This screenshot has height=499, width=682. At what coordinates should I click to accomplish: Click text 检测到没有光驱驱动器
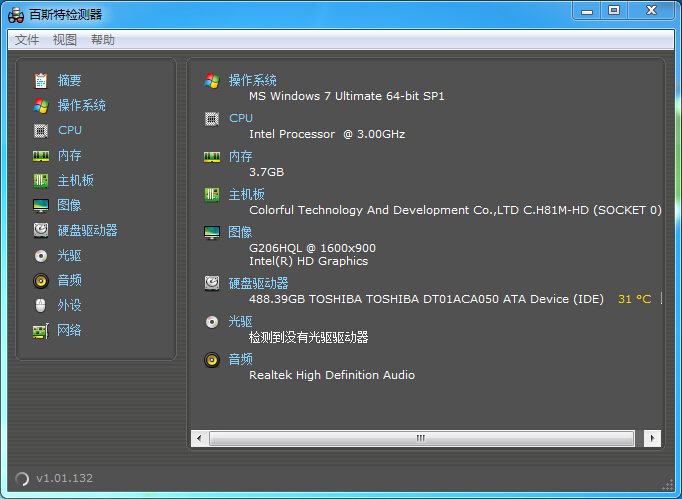click(308, 337)
